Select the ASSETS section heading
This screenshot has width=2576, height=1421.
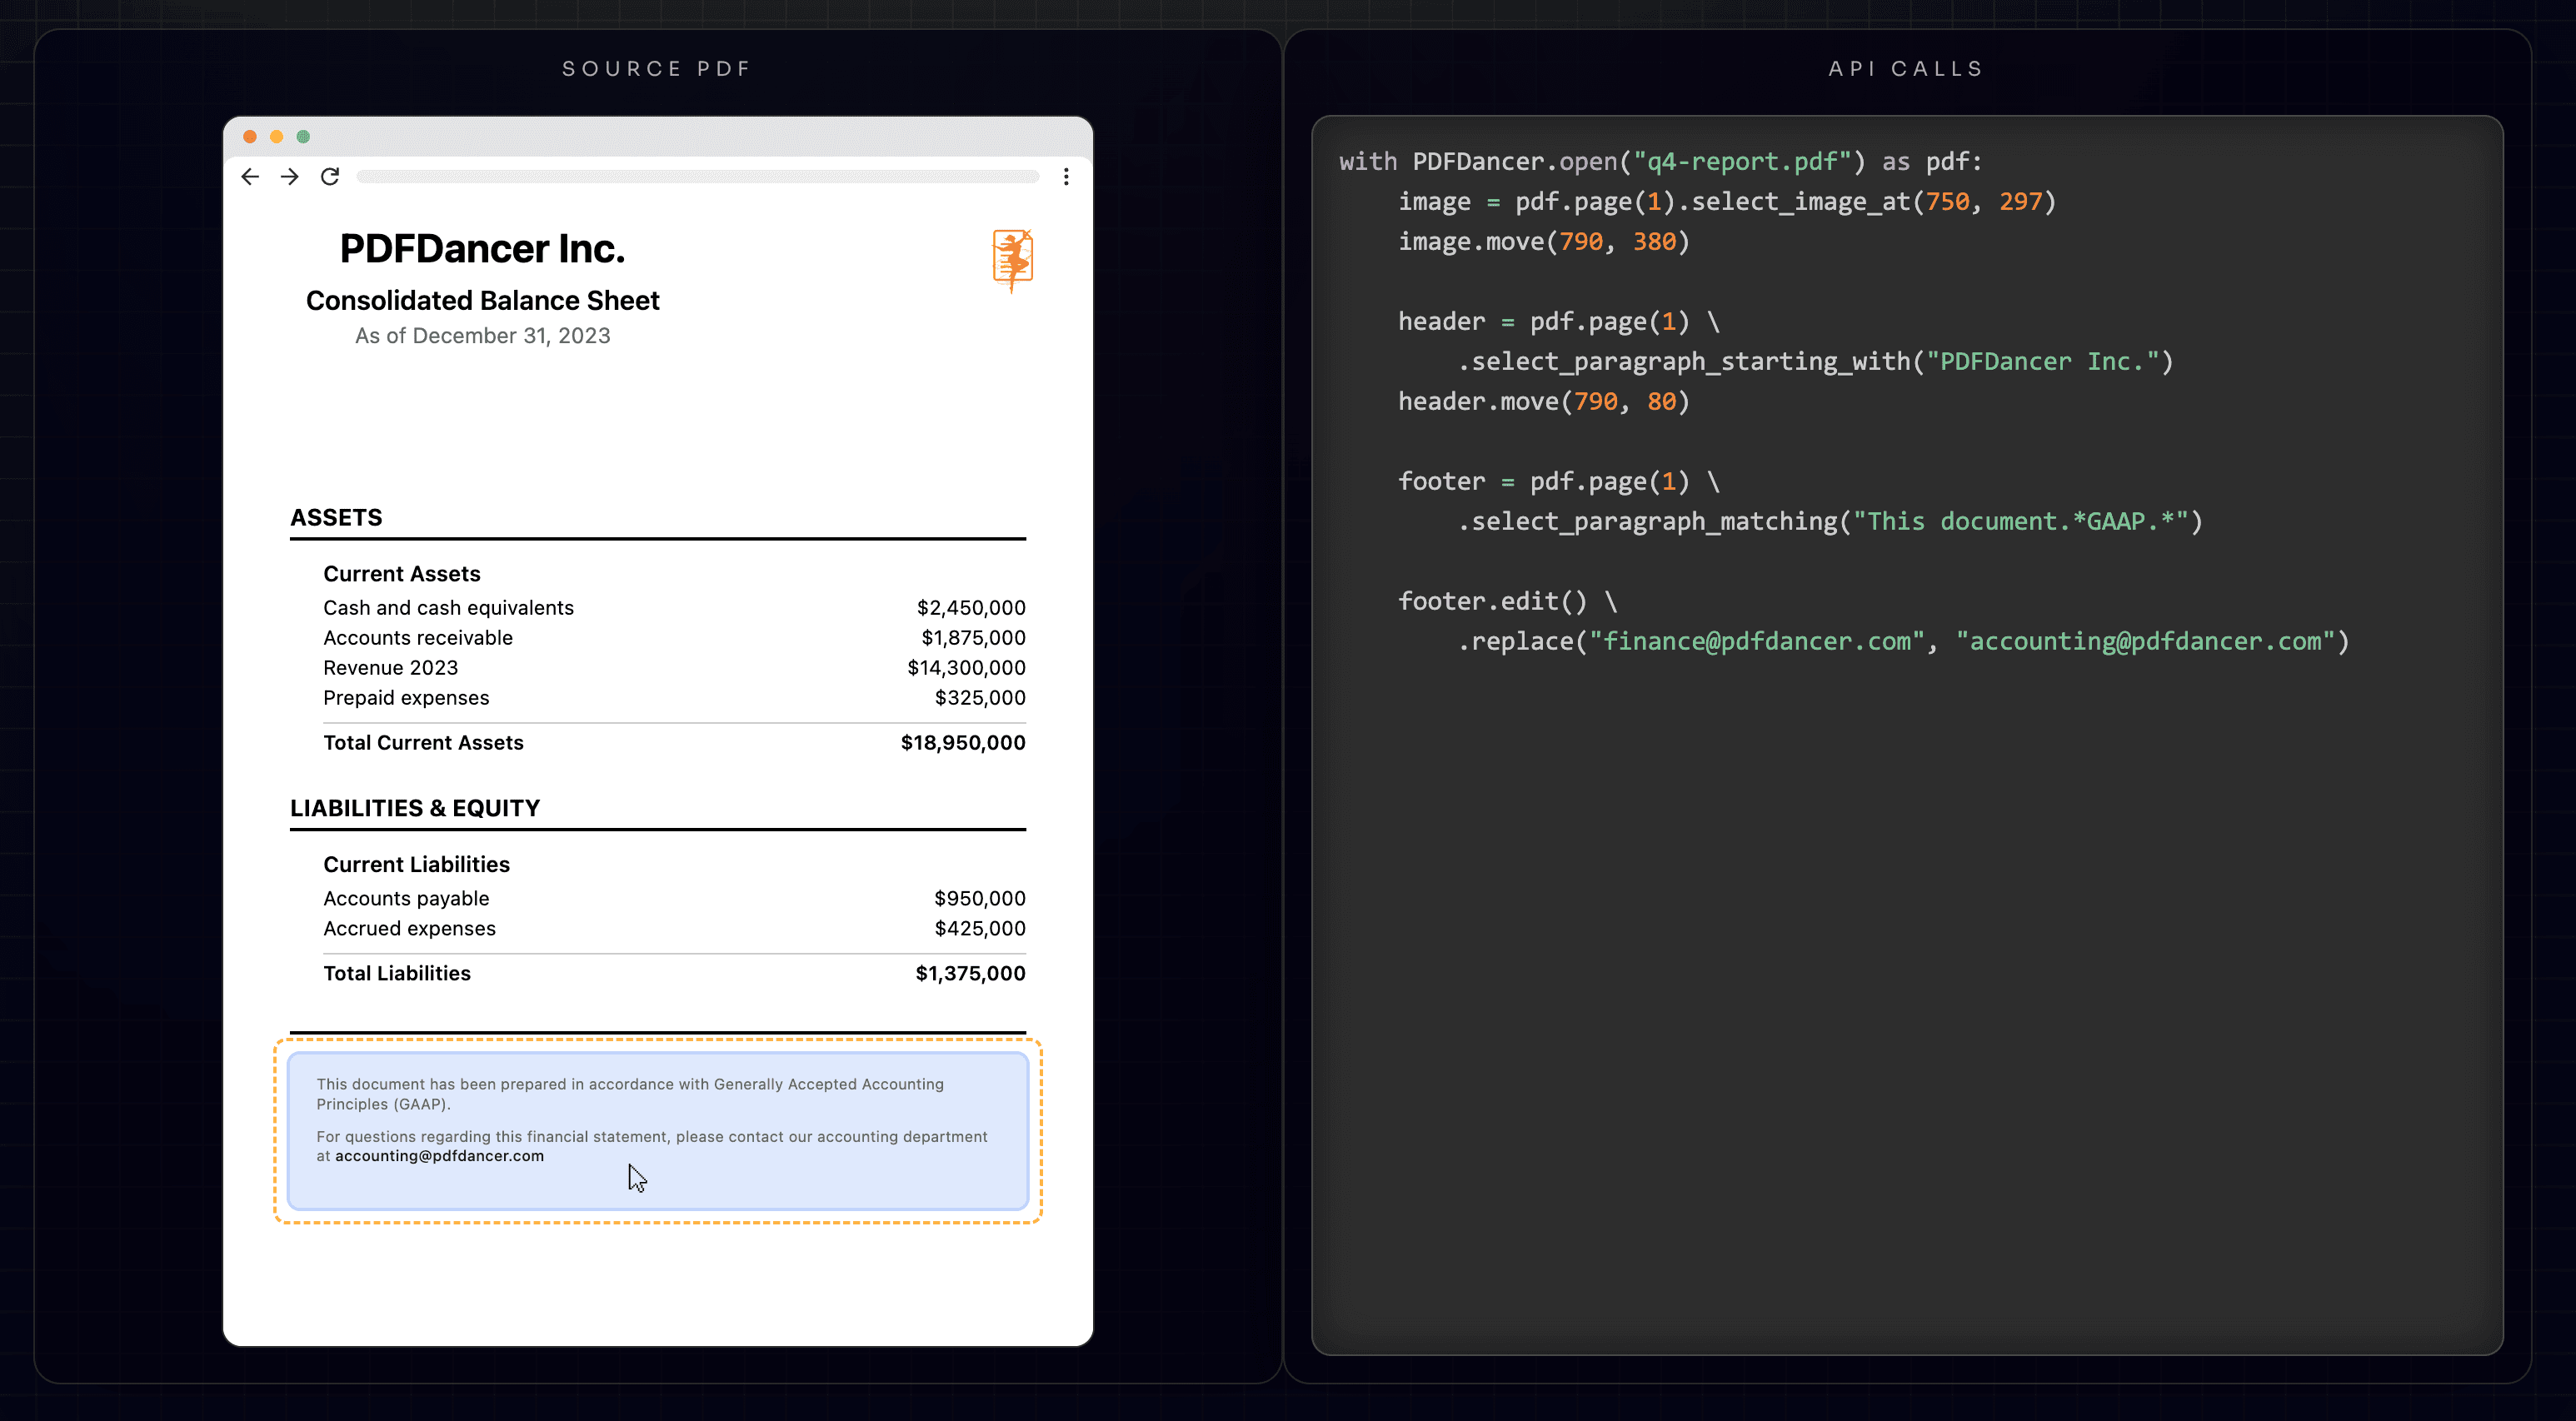tap(336, 517)
